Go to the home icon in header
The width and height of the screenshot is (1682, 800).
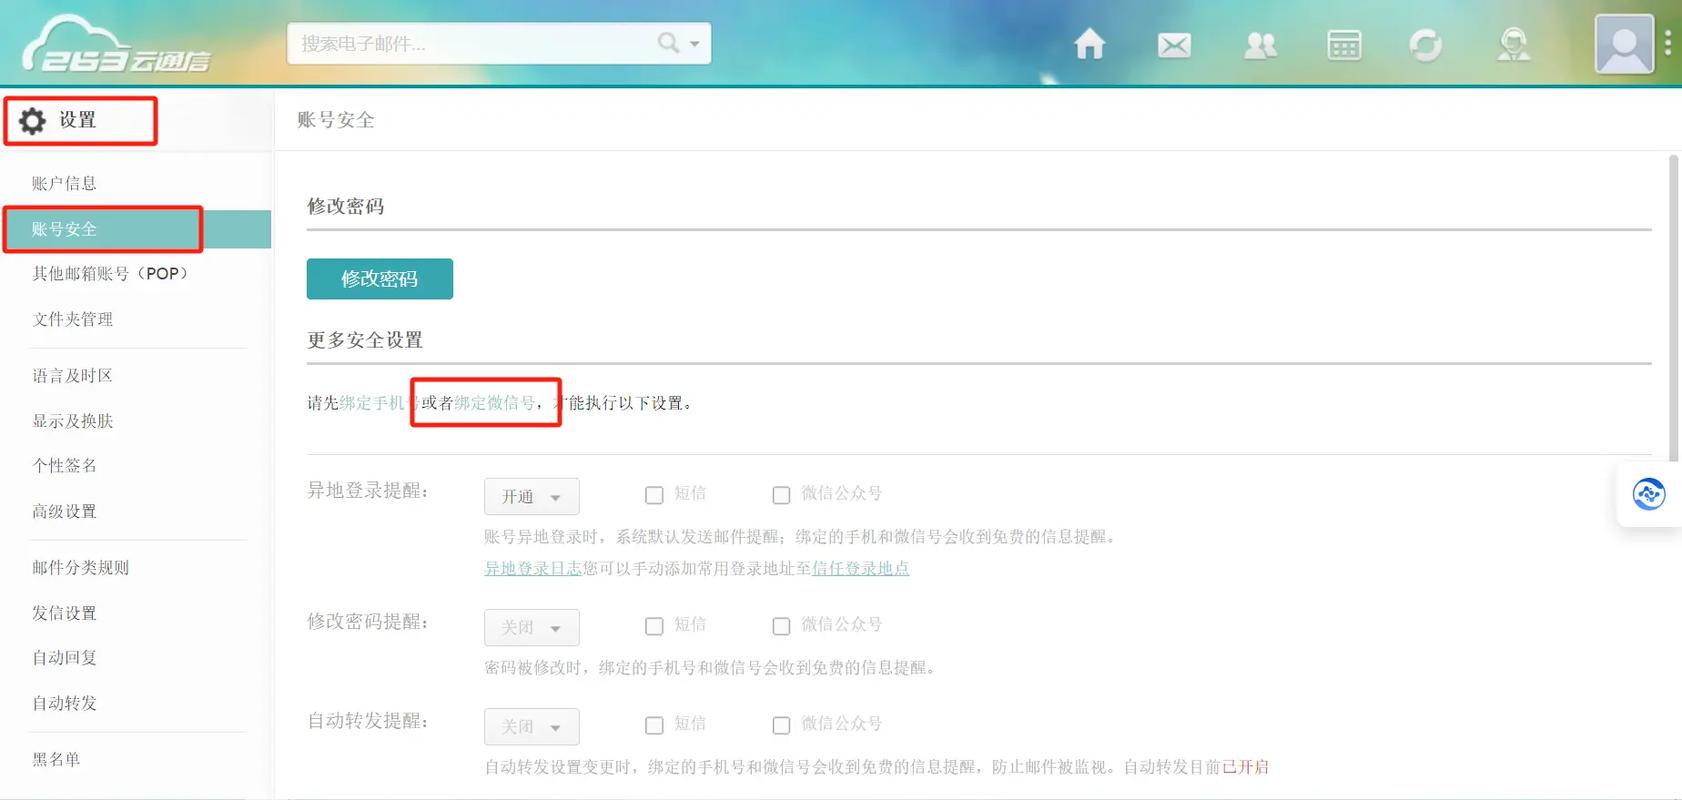(x=1089, y=44)
